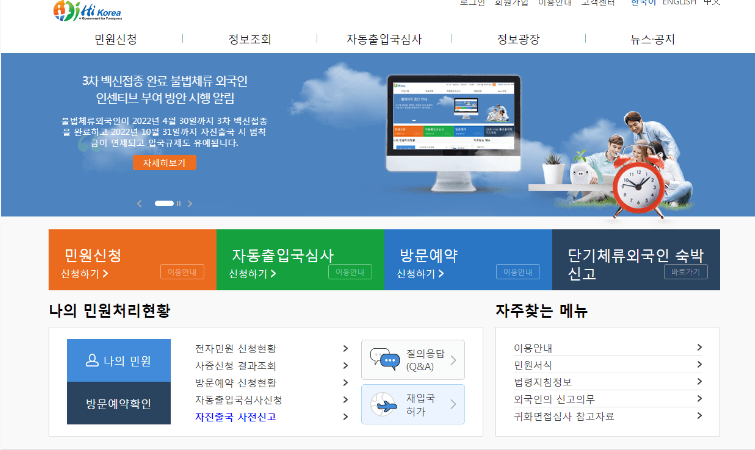
Task: Click 신청하기 in orange 민원신청 tile
Action: click(x=84, y=273)
